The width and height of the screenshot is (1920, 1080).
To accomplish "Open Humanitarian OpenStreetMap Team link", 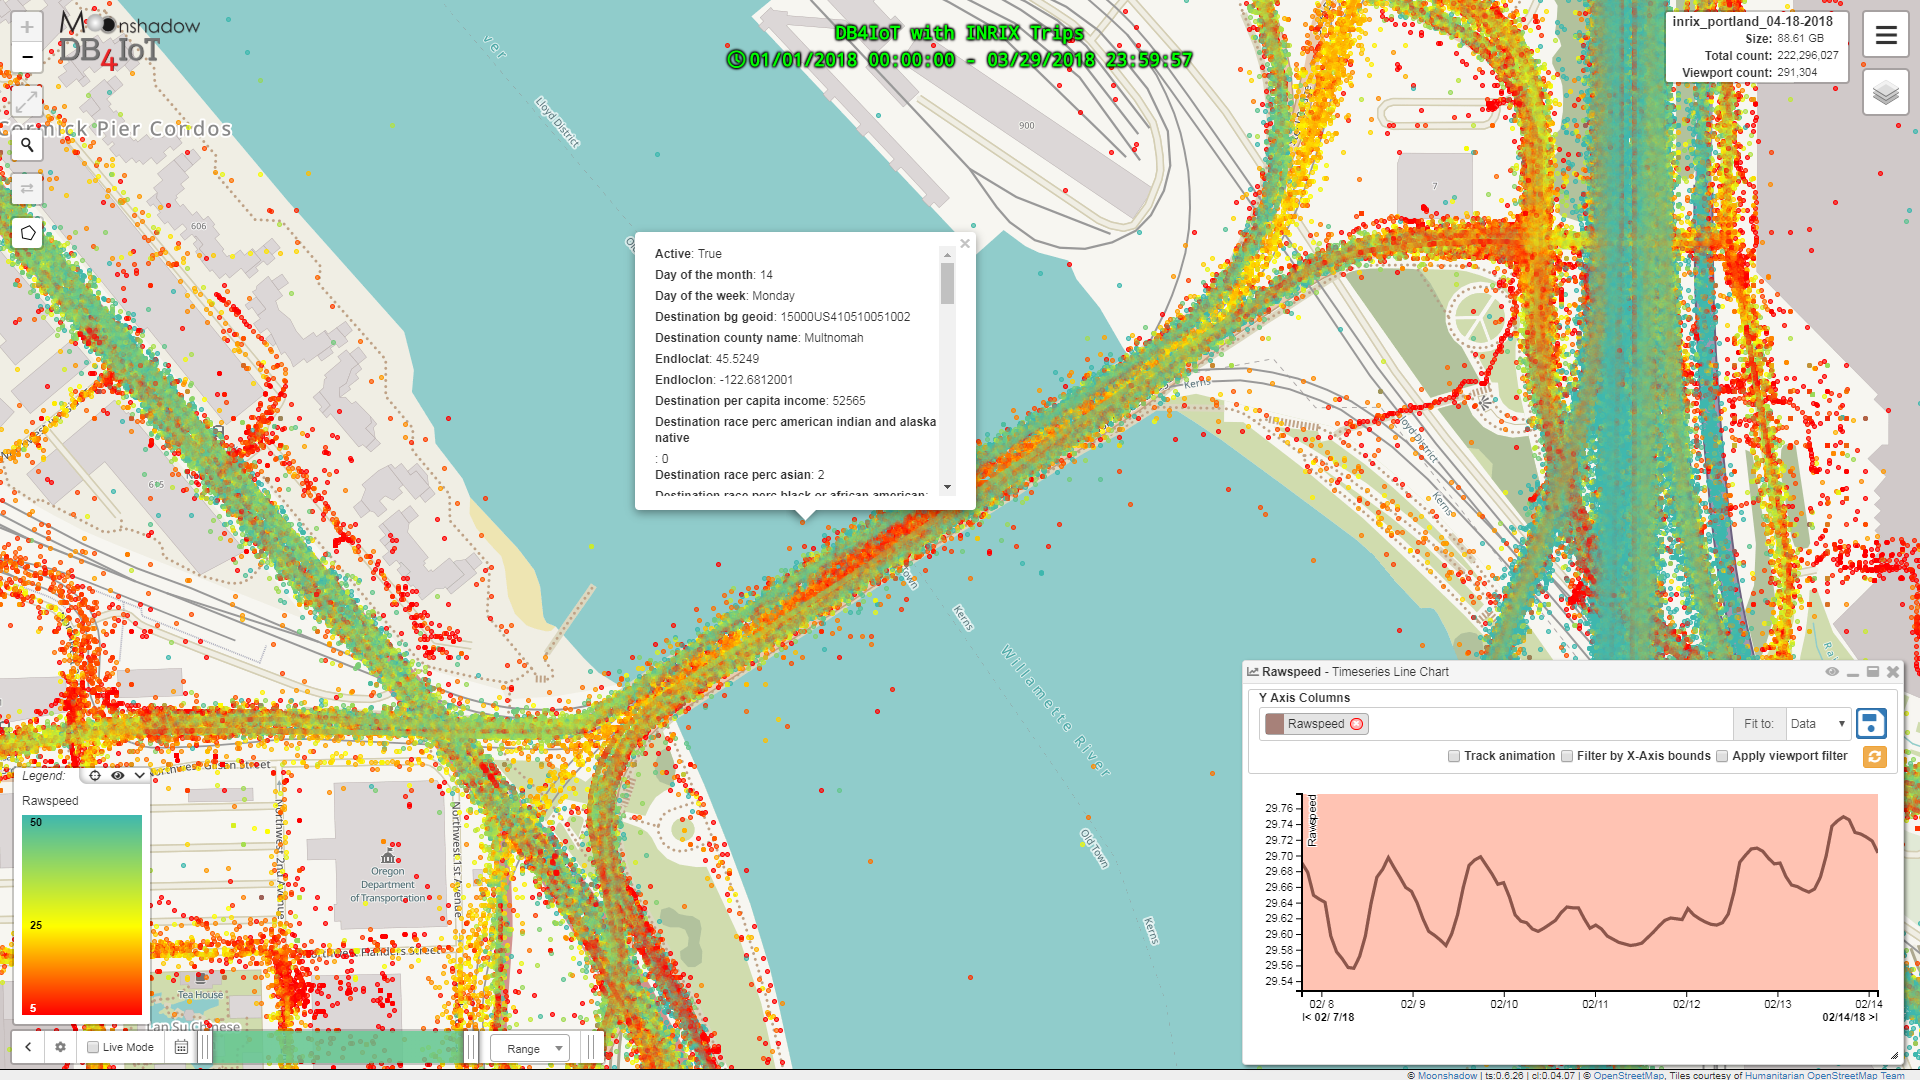I will [x=1825, y=1075].
